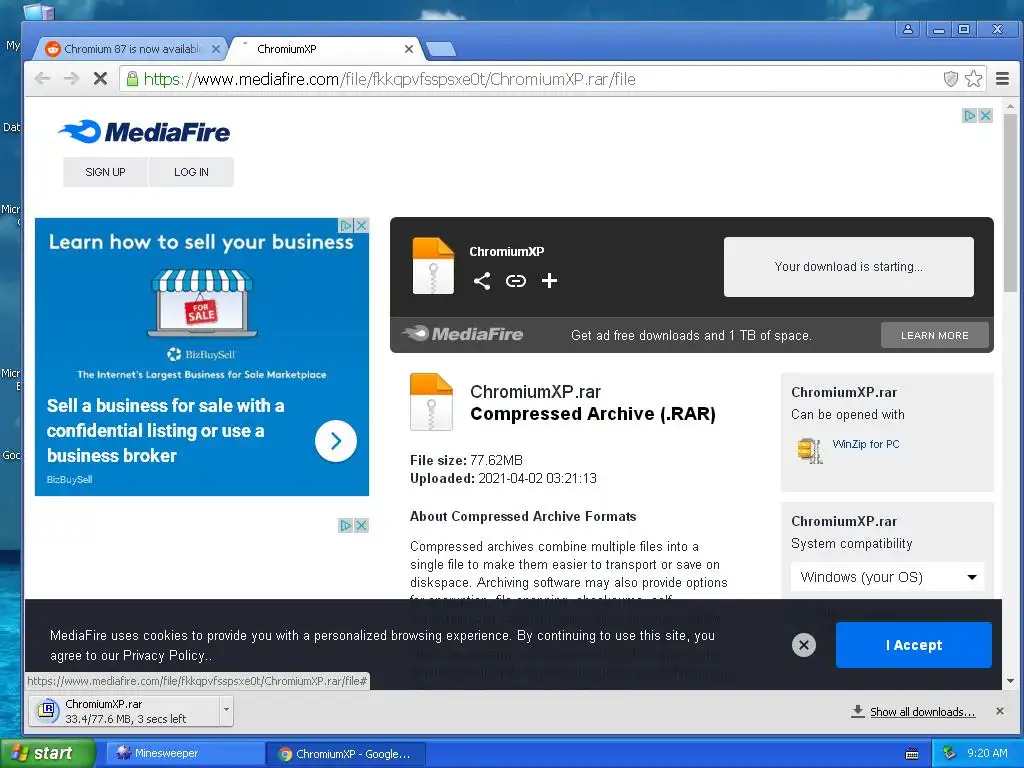This screenshot has height=768, width=1024.
Task: Click ChromiumXP - Google taskbar button
Action: pos(346,754)
